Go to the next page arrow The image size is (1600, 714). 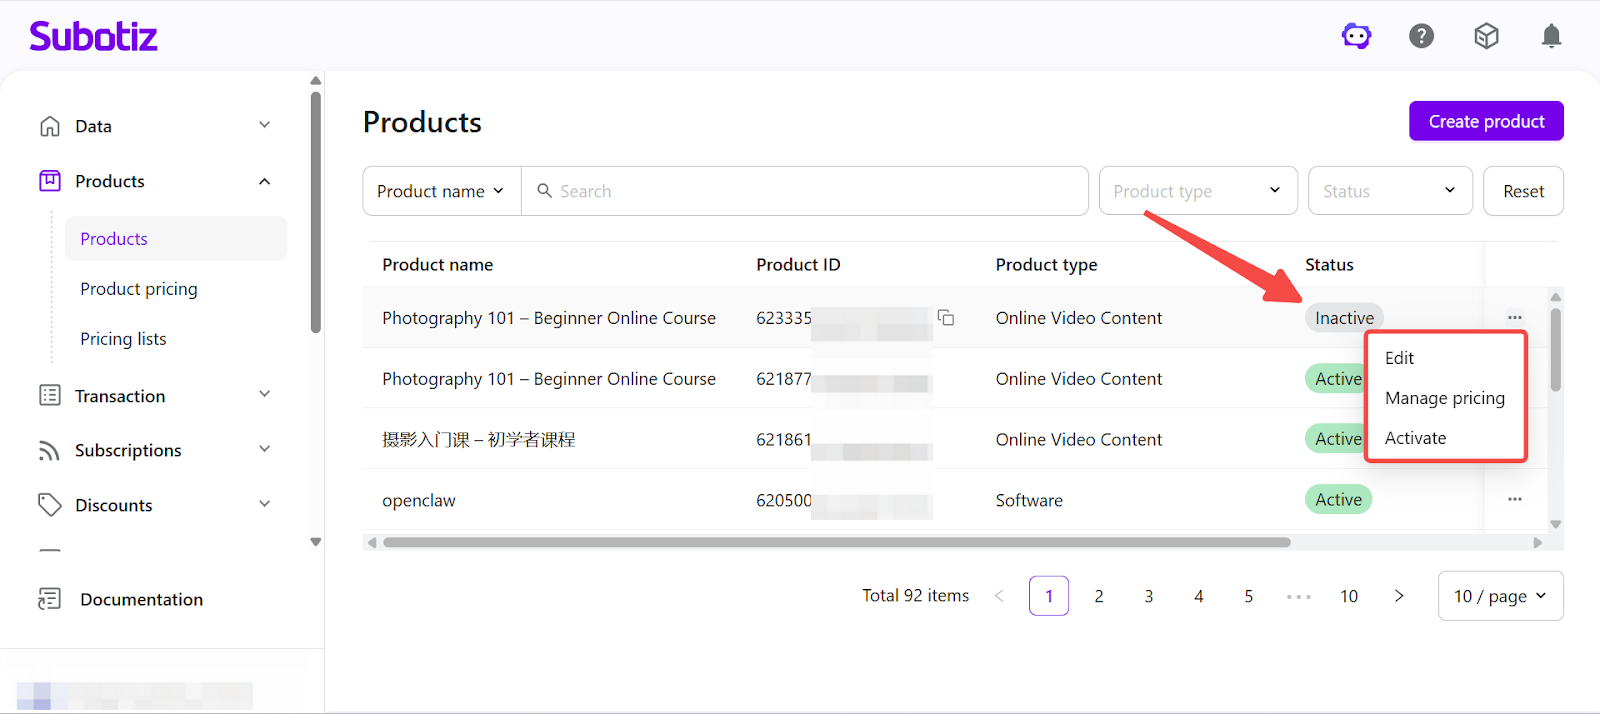[x=1399, y=596]
